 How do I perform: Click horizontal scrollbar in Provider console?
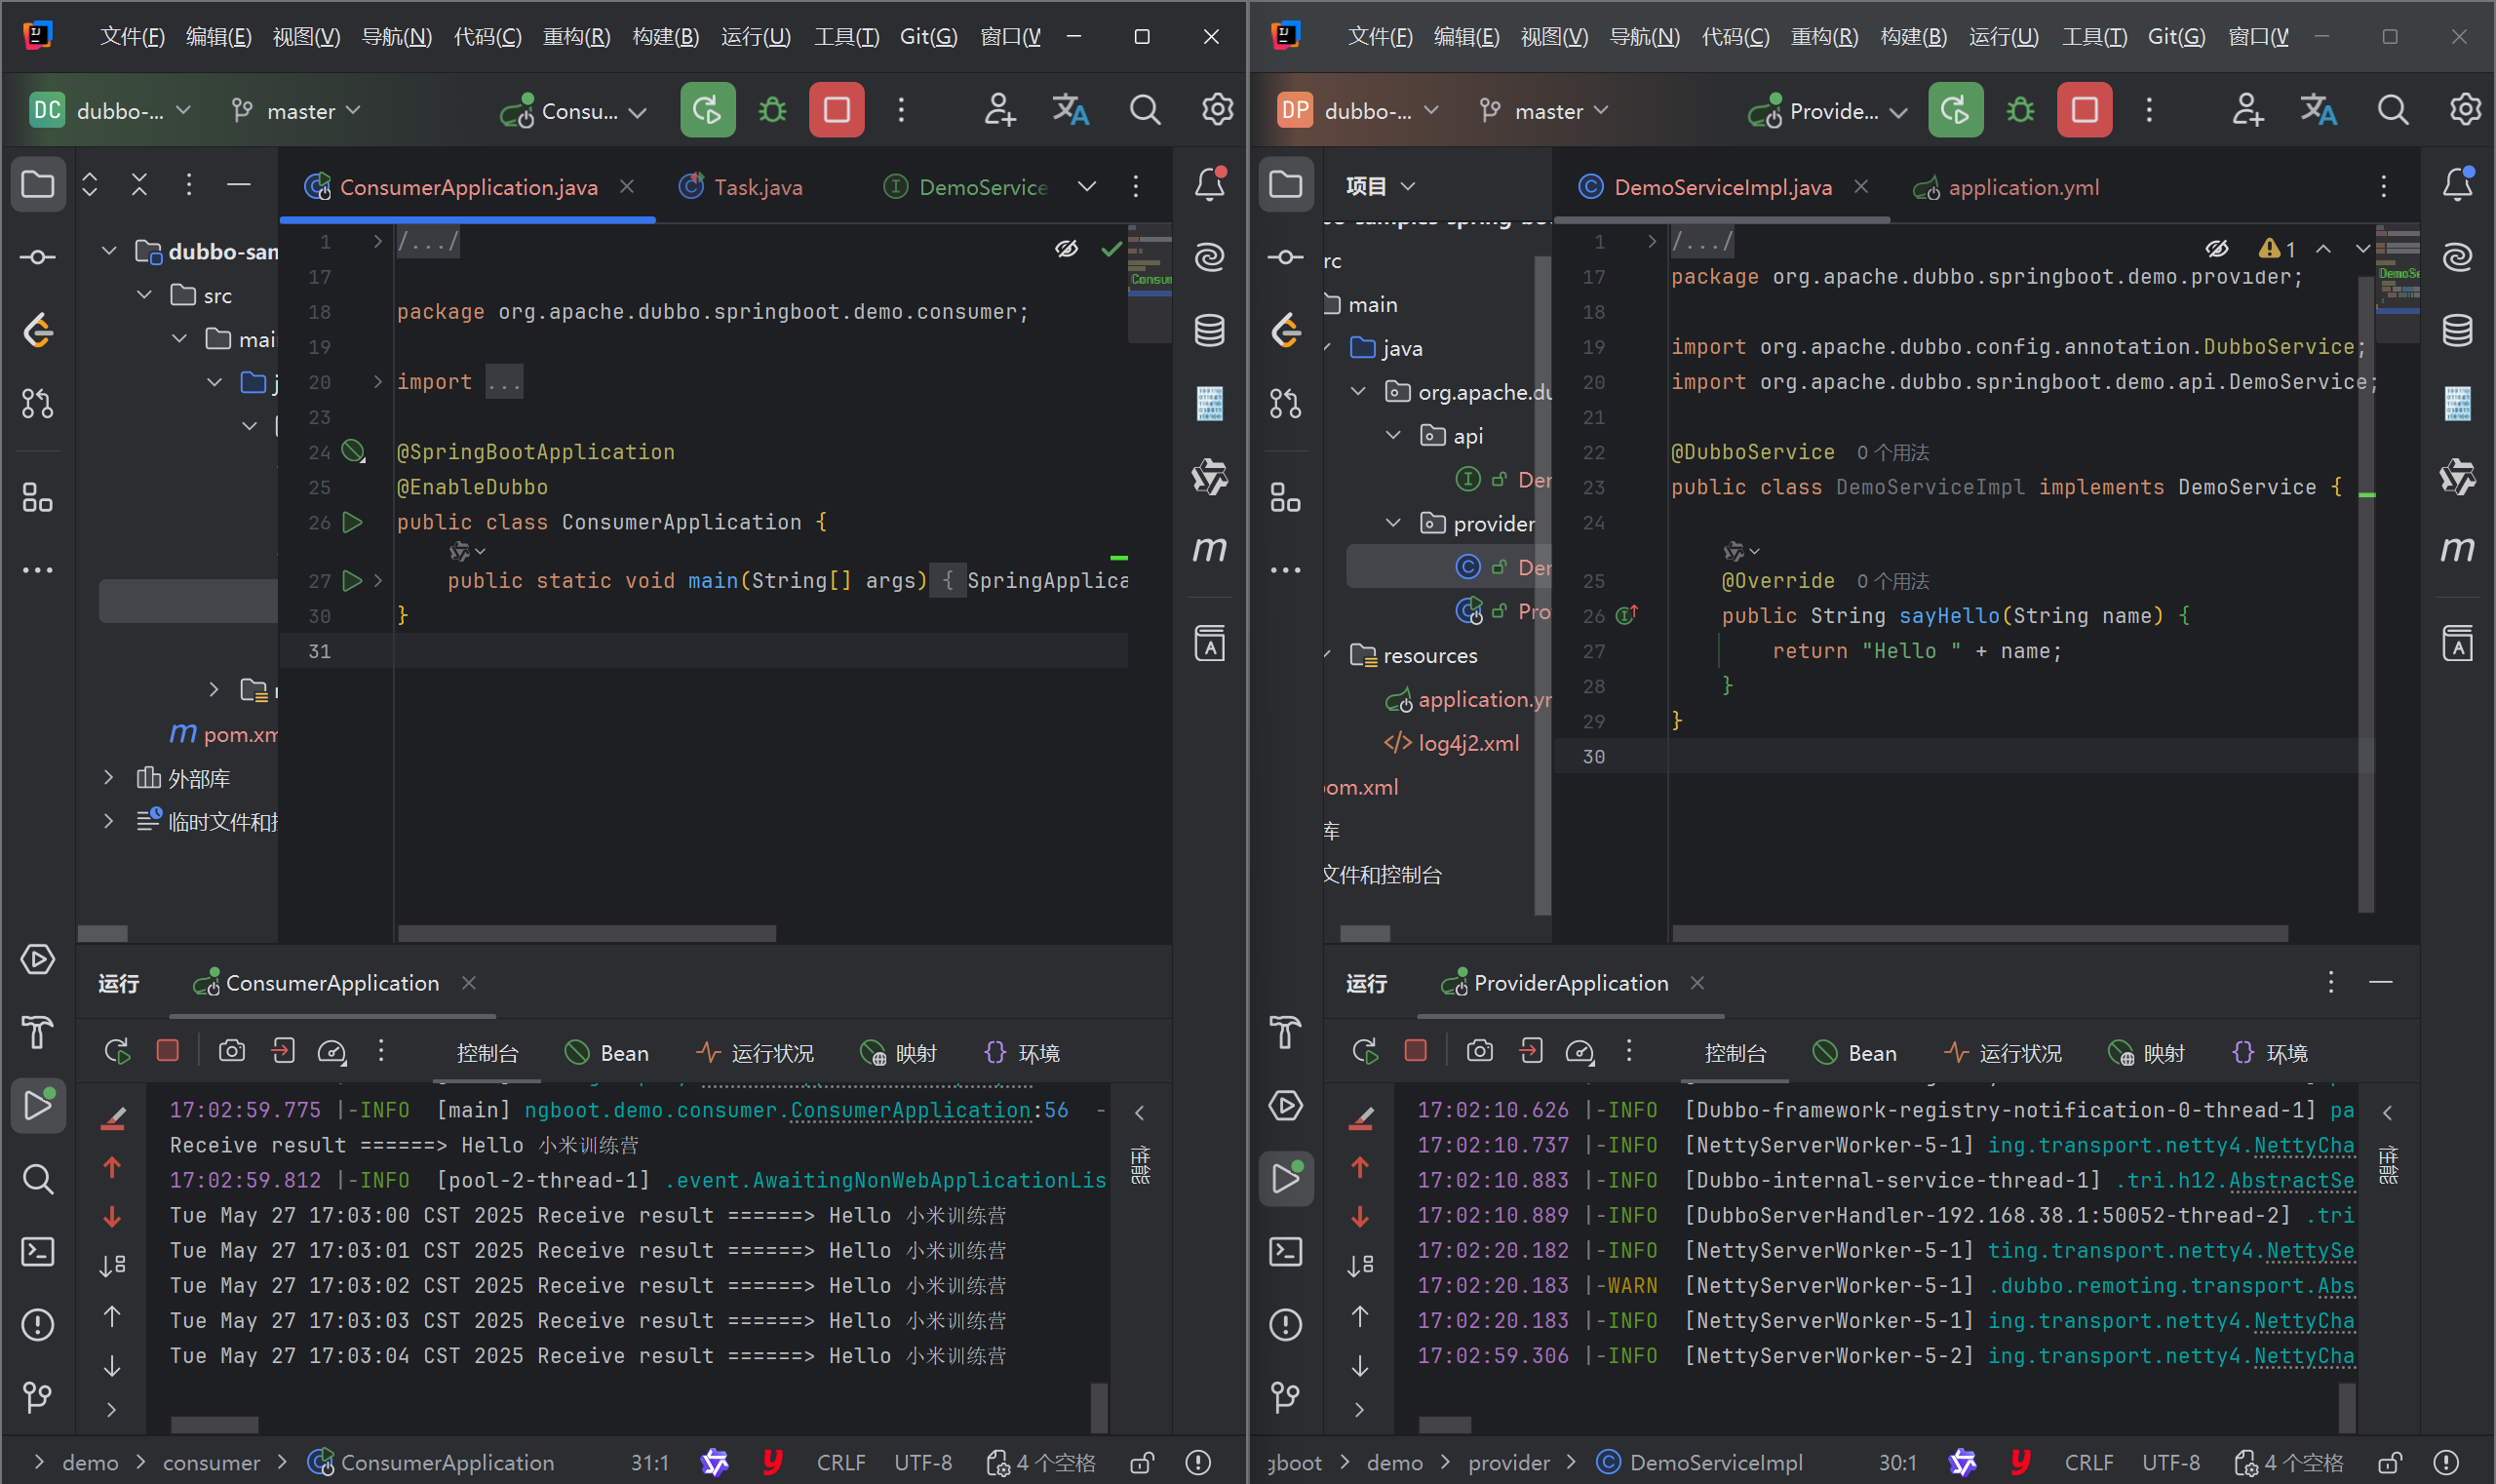1445,1424
